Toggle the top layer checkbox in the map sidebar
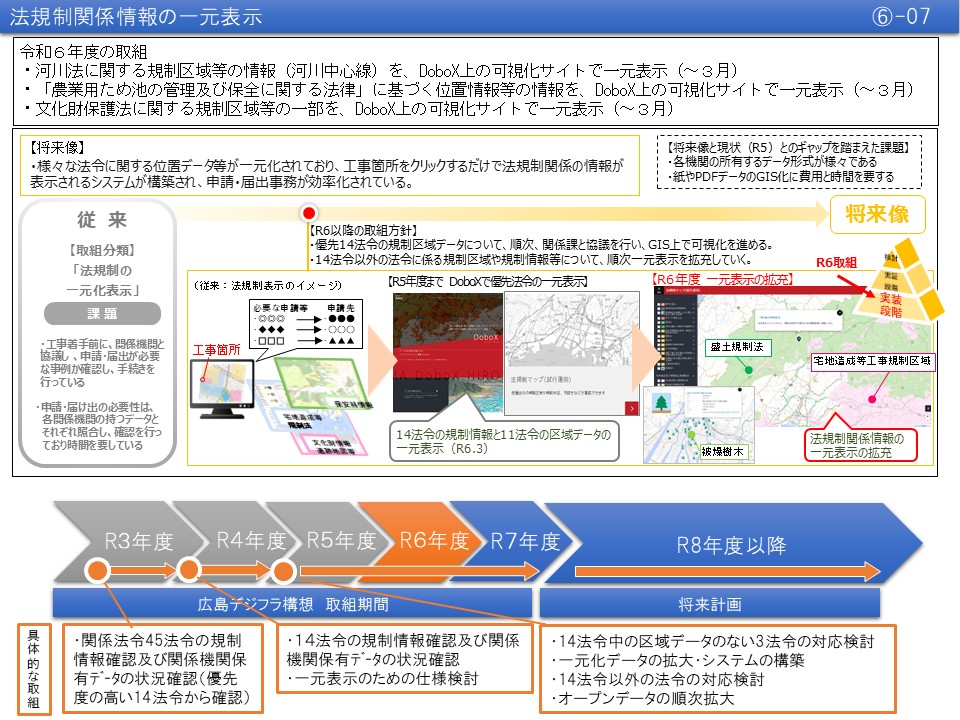This screenshot has width=960, height=720. point(659,304)
